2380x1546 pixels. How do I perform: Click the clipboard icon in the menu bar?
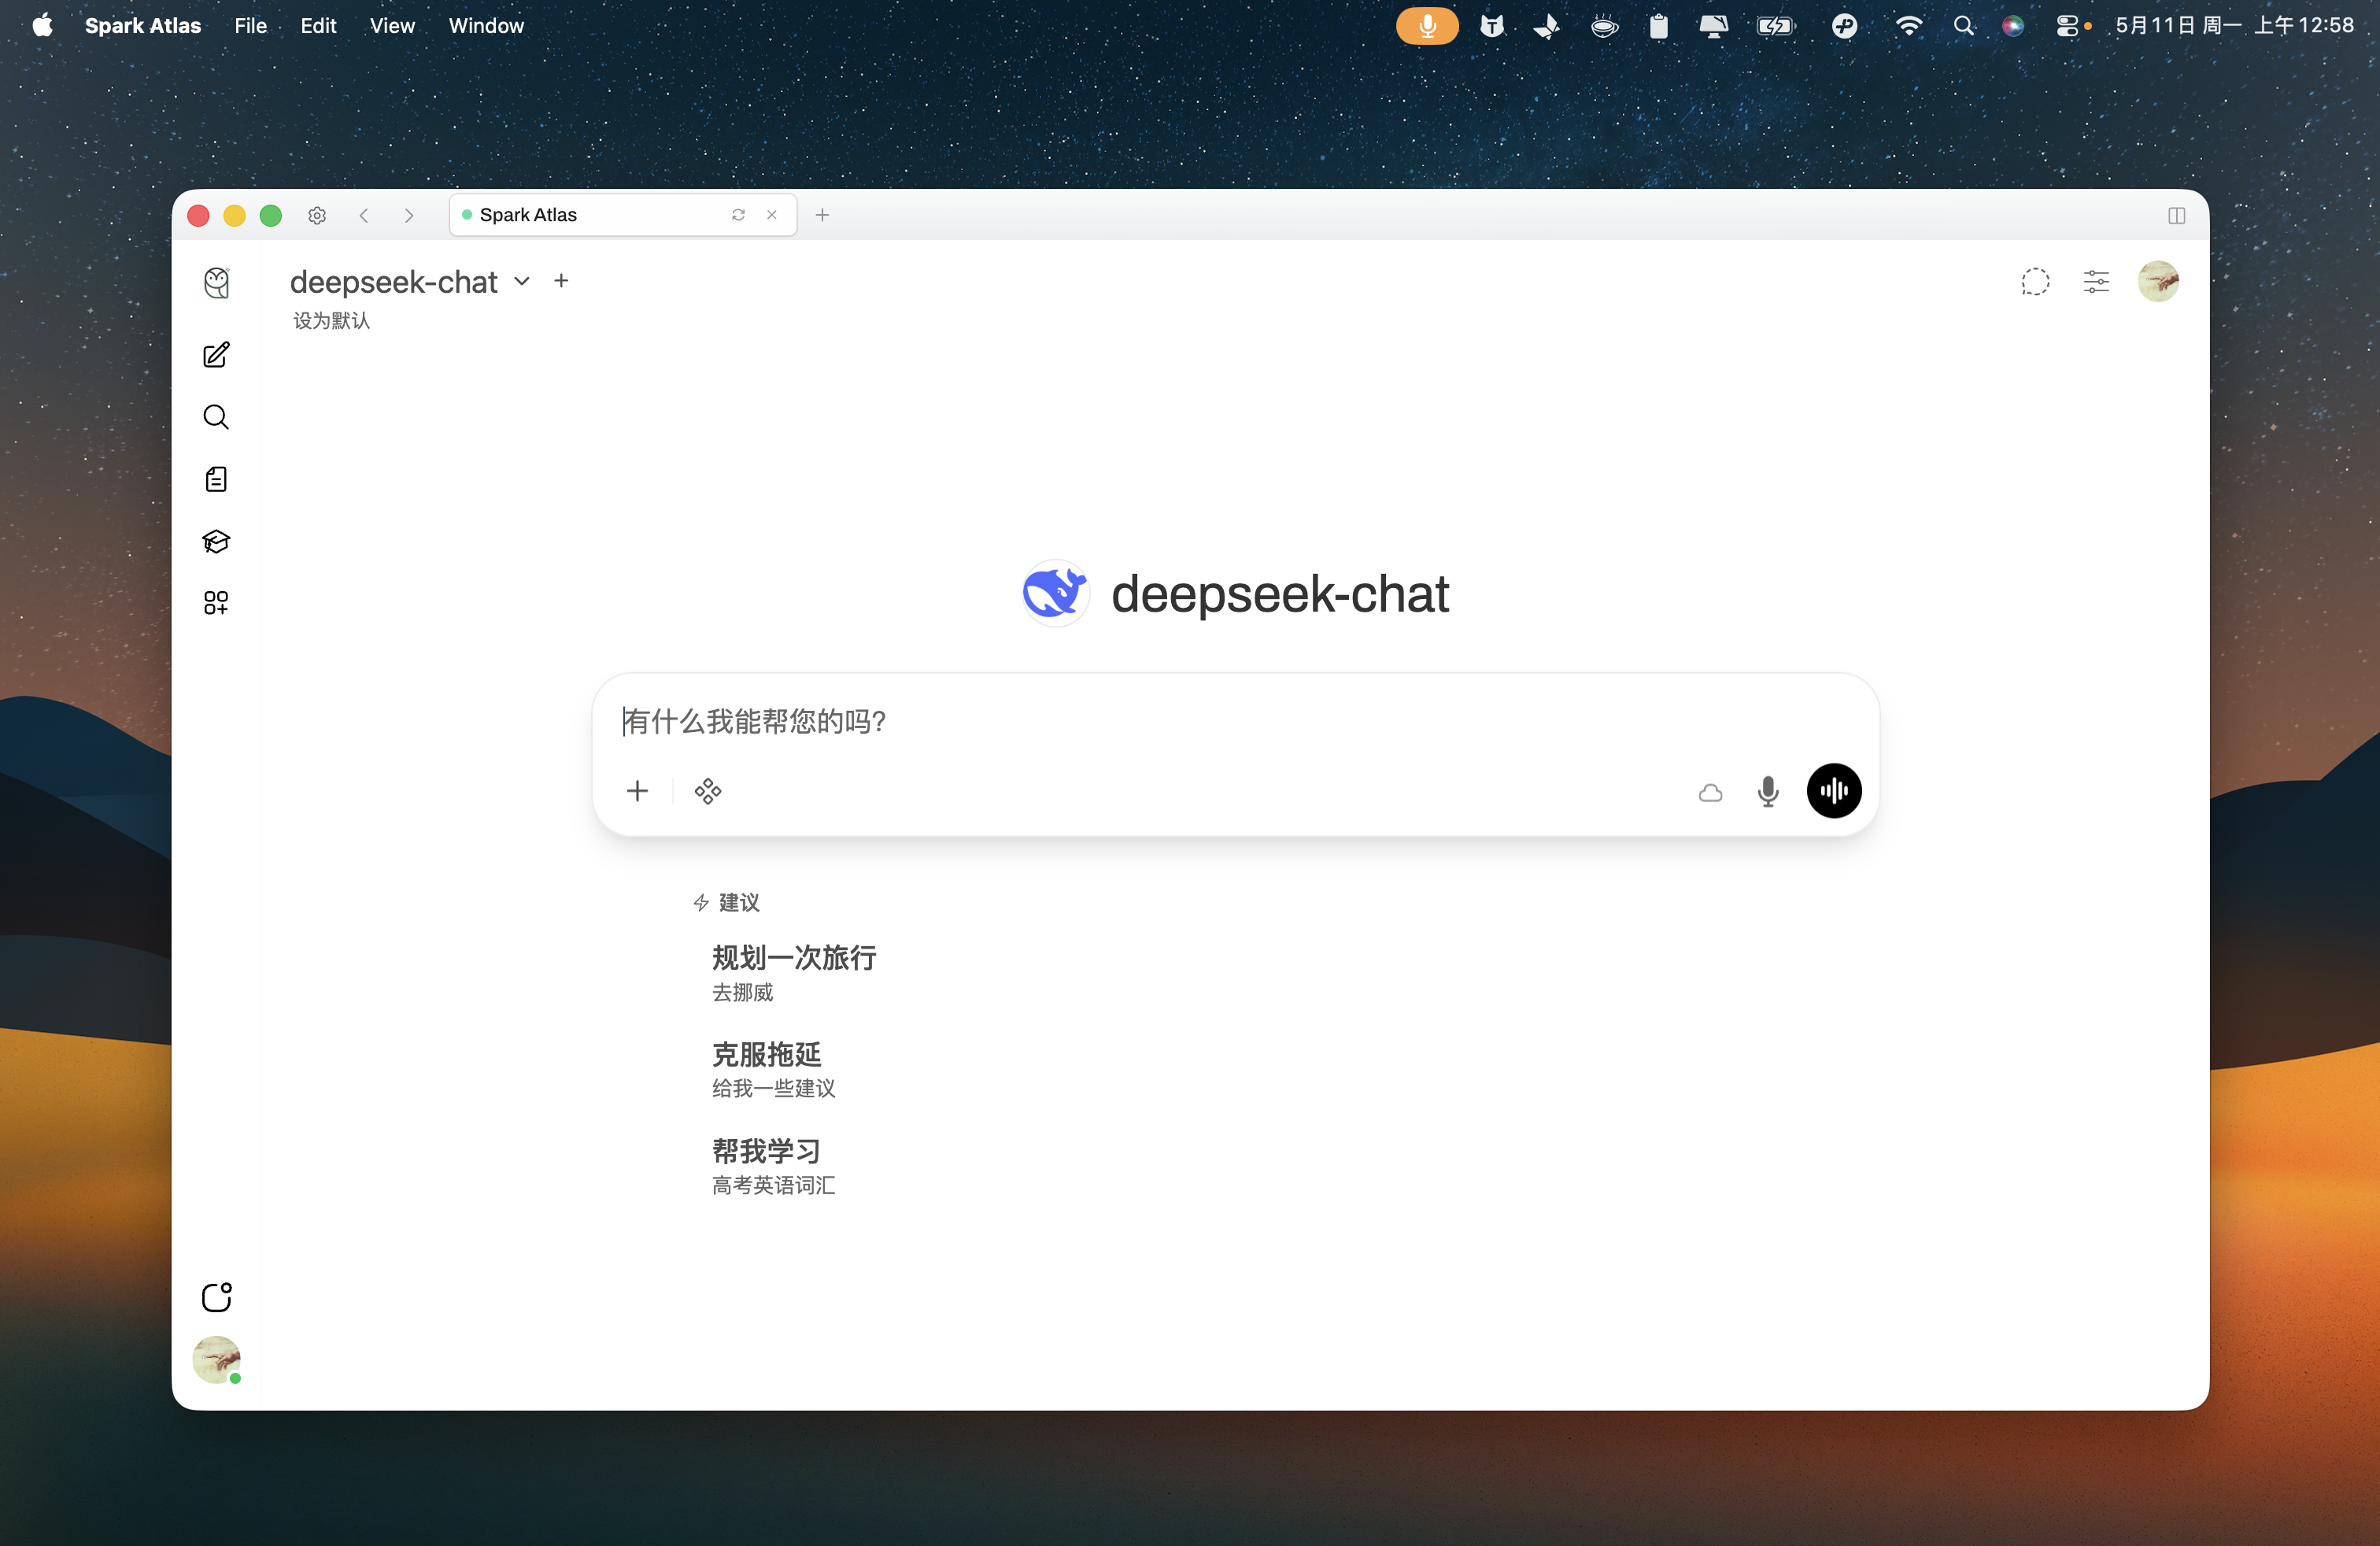pyautogui.click(x=1658, y=26)
